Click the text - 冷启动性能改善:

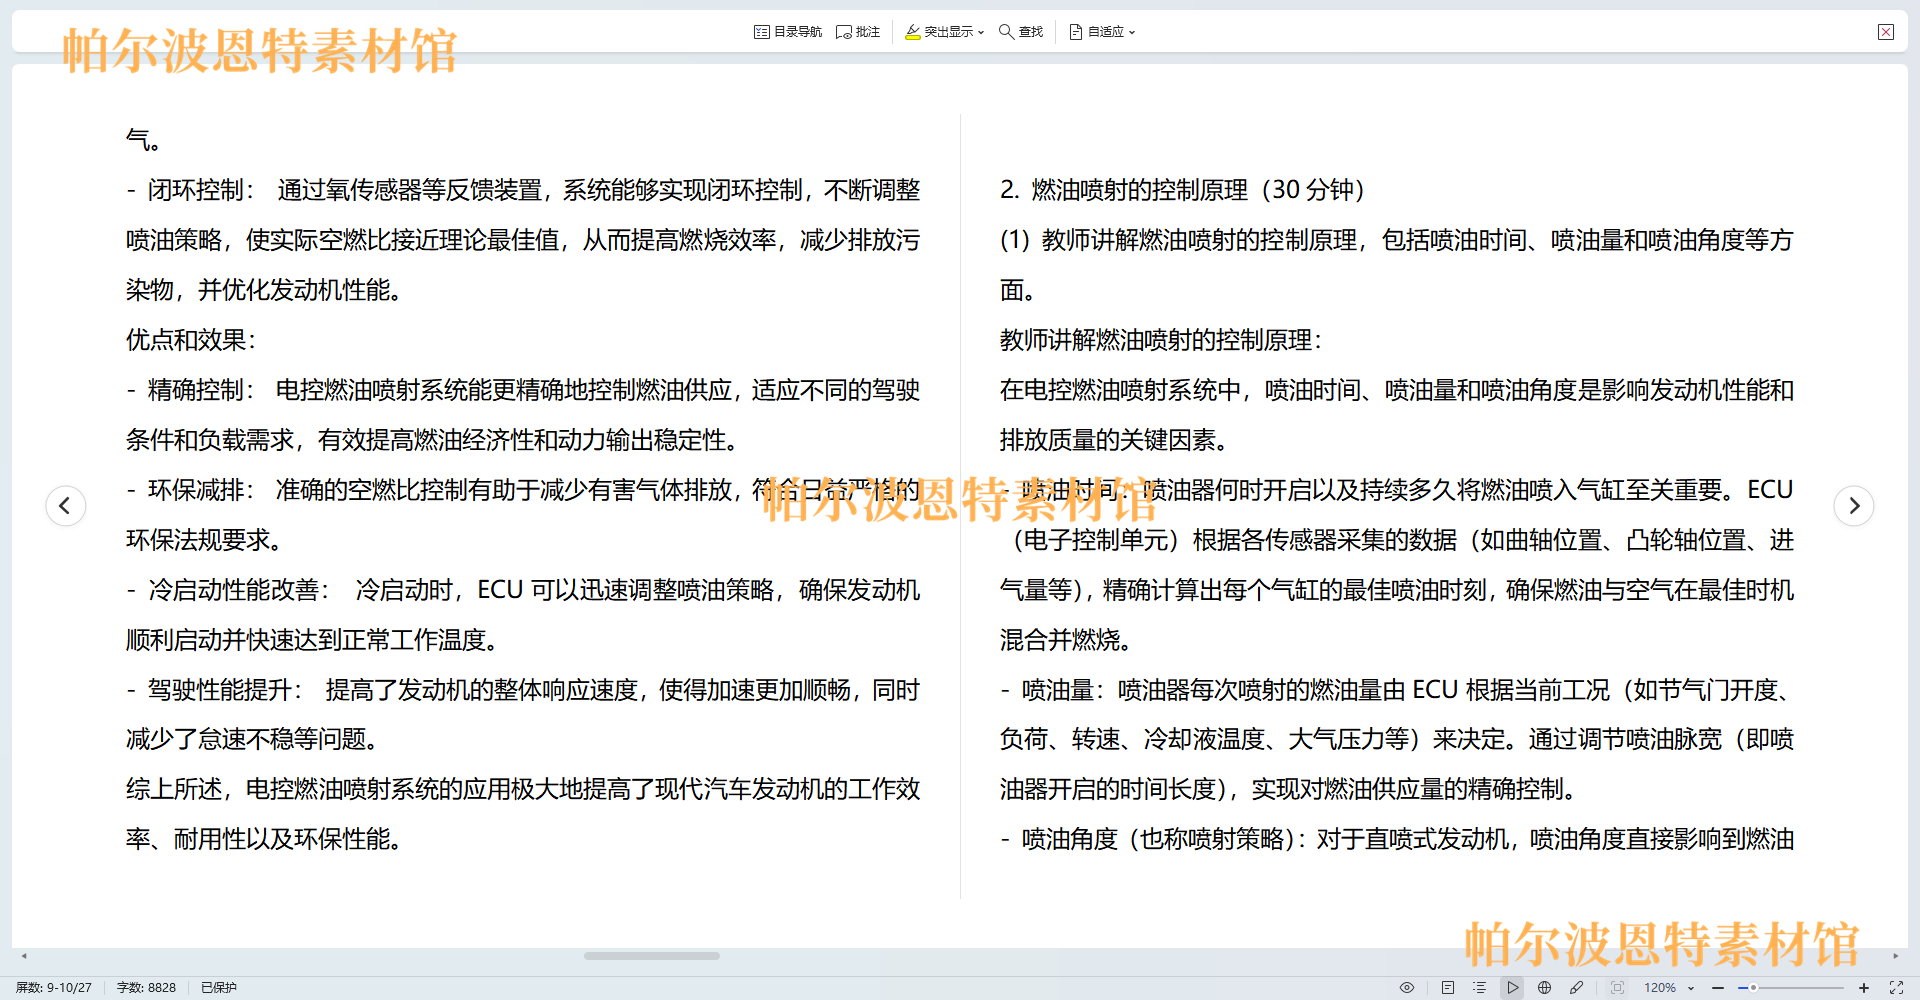228,590
